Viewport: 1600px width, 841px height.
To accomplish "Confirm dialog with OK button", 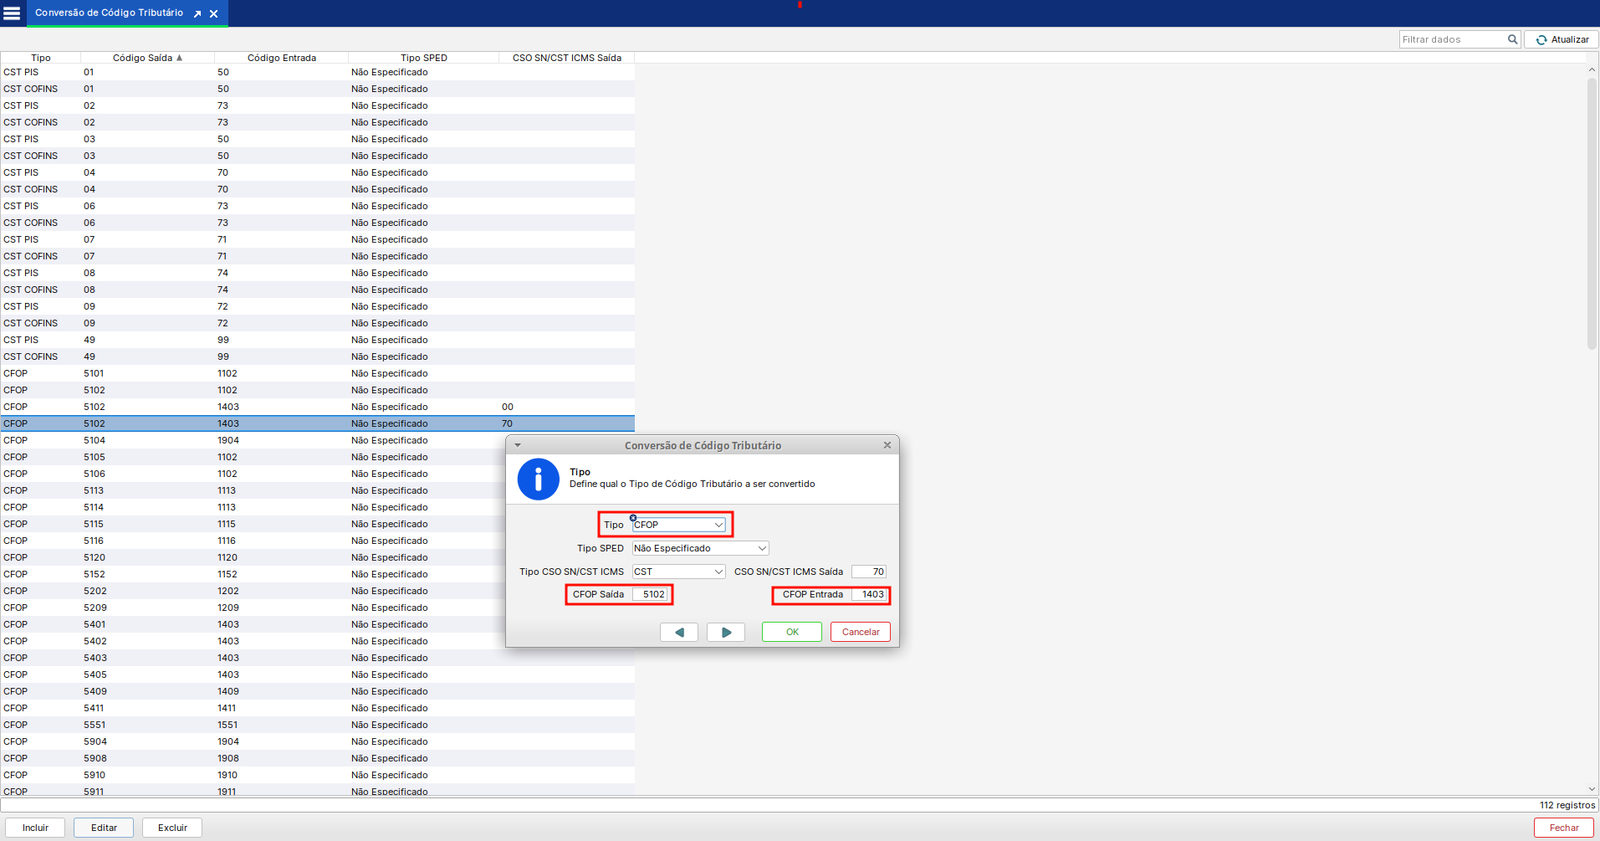I will click(x=792, y=632).
